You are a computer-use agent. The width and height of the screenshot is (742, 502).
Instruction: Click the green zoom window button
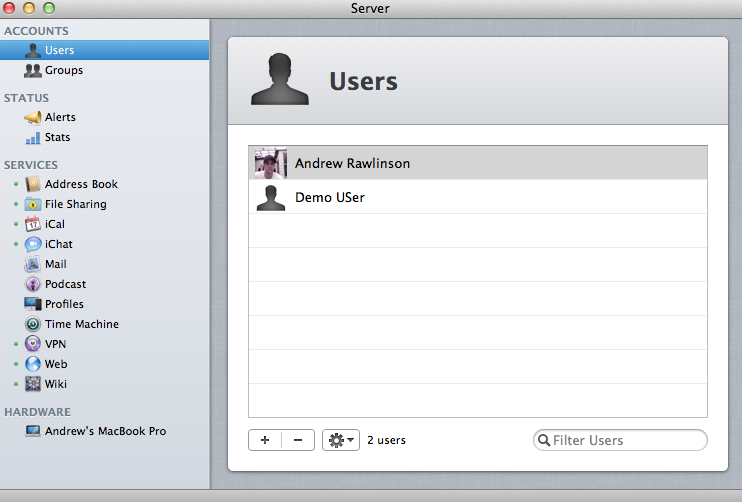pos(49,8)
